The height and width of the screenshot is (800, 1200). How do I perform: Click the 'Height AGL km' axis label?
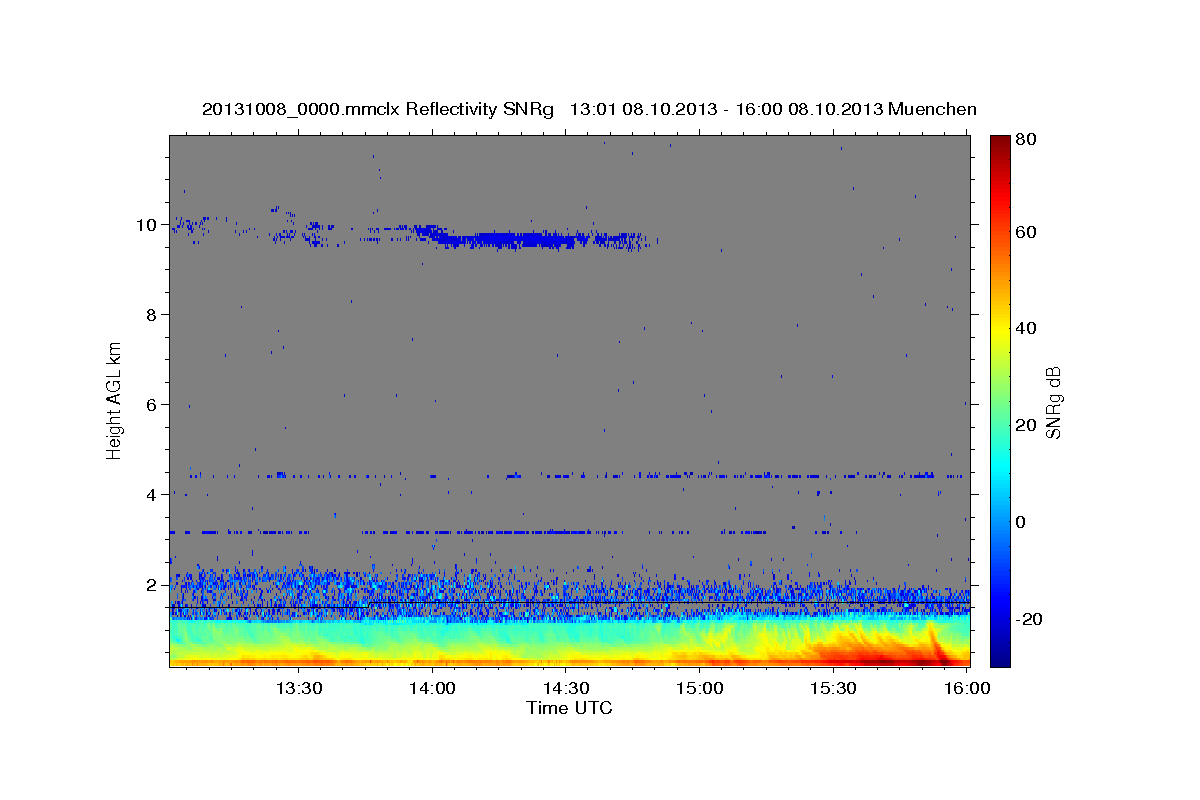tap(115, 401)
